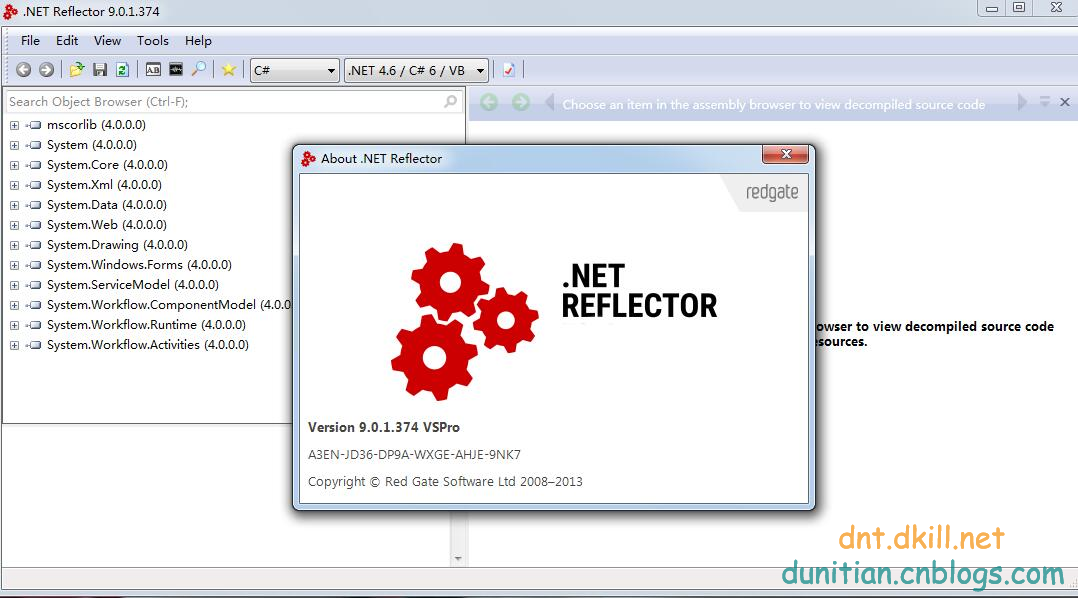
Task: Click the assembly browser scroll down arrow
Action: [x=458, y=559]
